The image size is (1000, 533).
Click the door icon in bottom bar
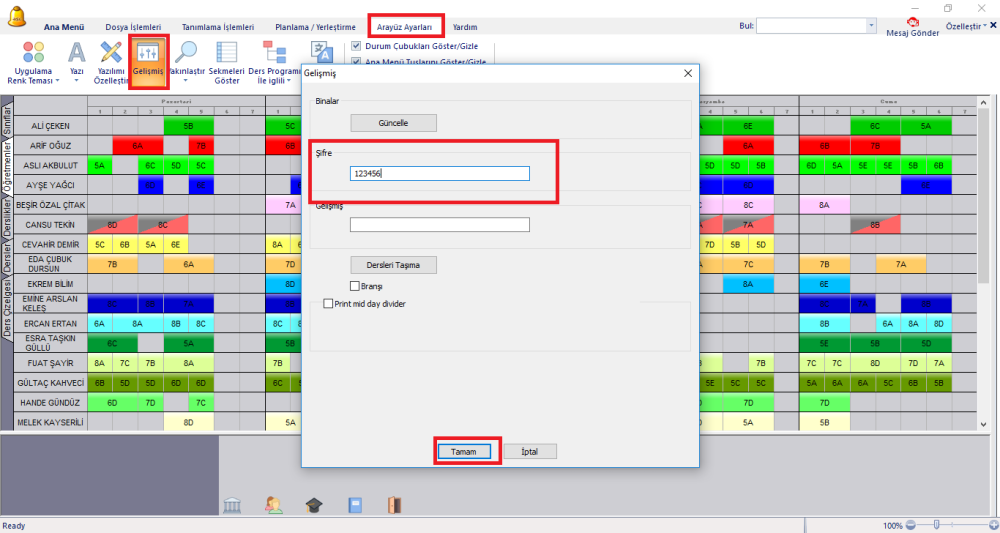(x=395, y=506)
